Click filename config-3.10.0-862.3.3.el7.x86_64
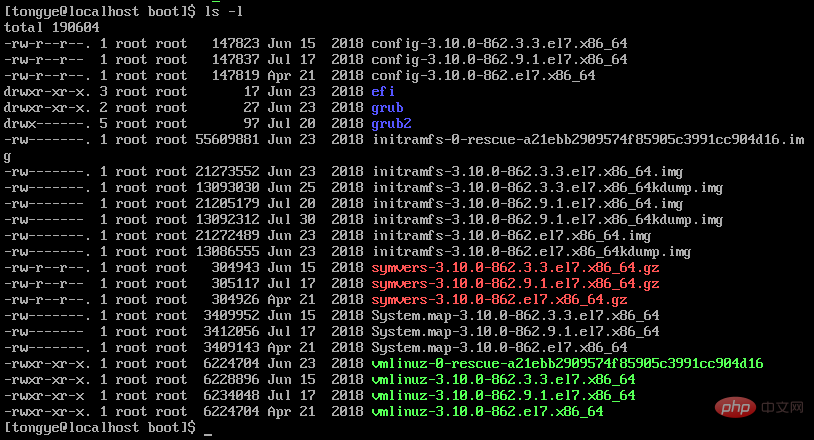The image size is (814, 440). (x=499, y=44)
